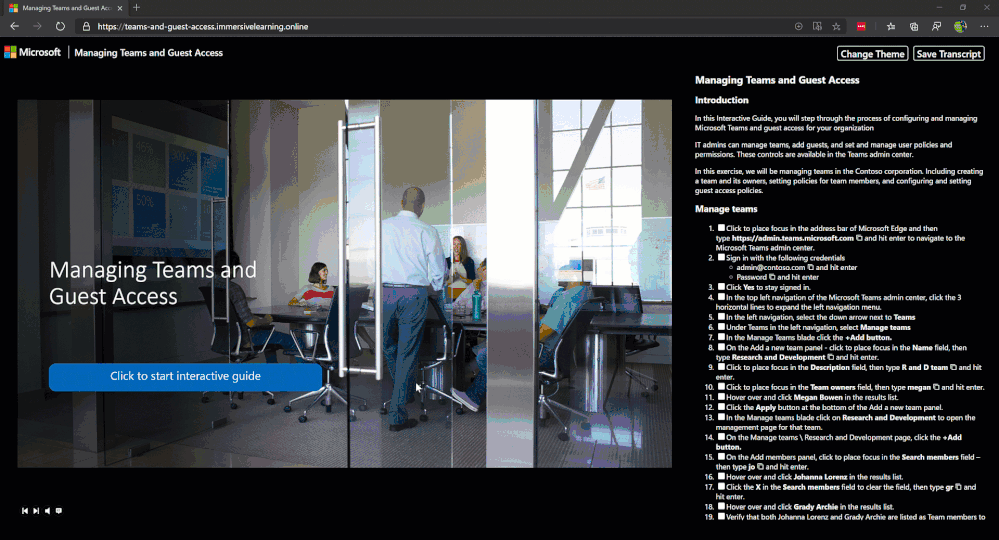Copy the Password with the copy icon
Screen dimensions: 999x540
pos(772,277)
